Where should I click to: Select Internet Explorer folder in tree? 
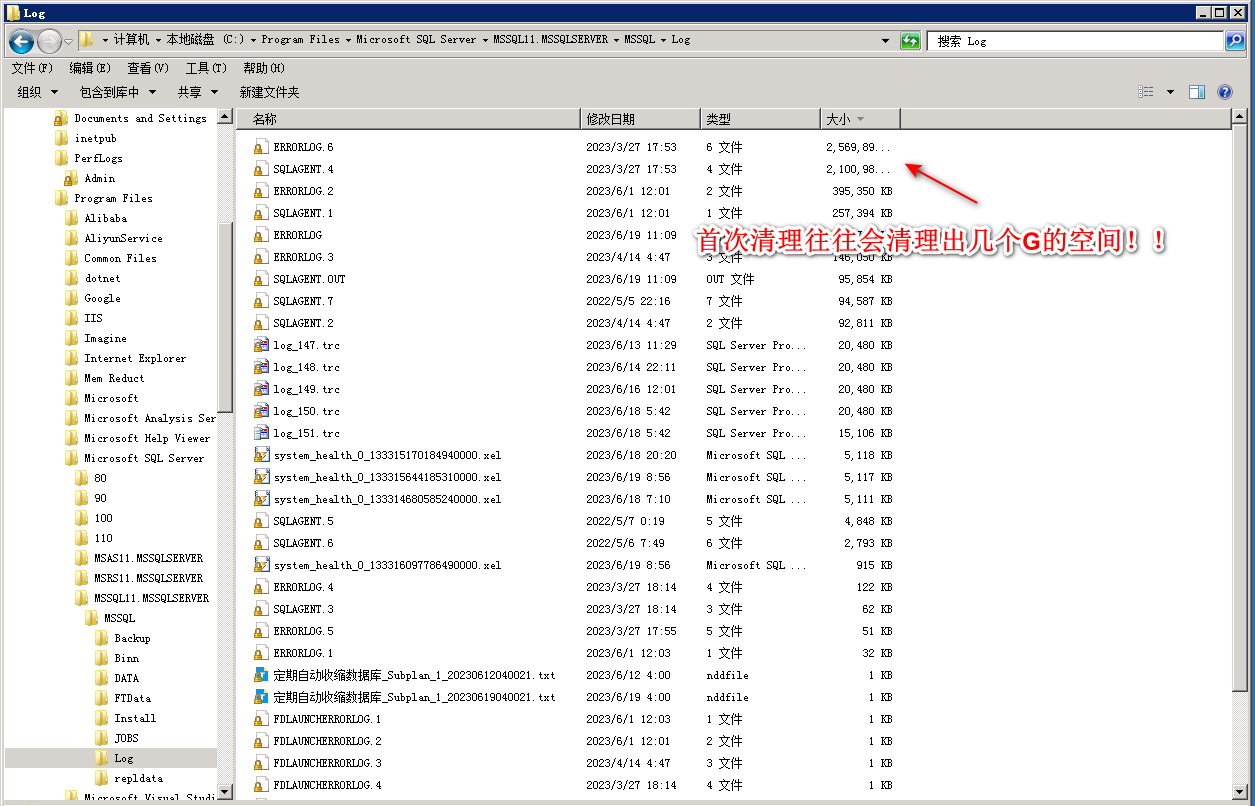[x=135, y=358]
